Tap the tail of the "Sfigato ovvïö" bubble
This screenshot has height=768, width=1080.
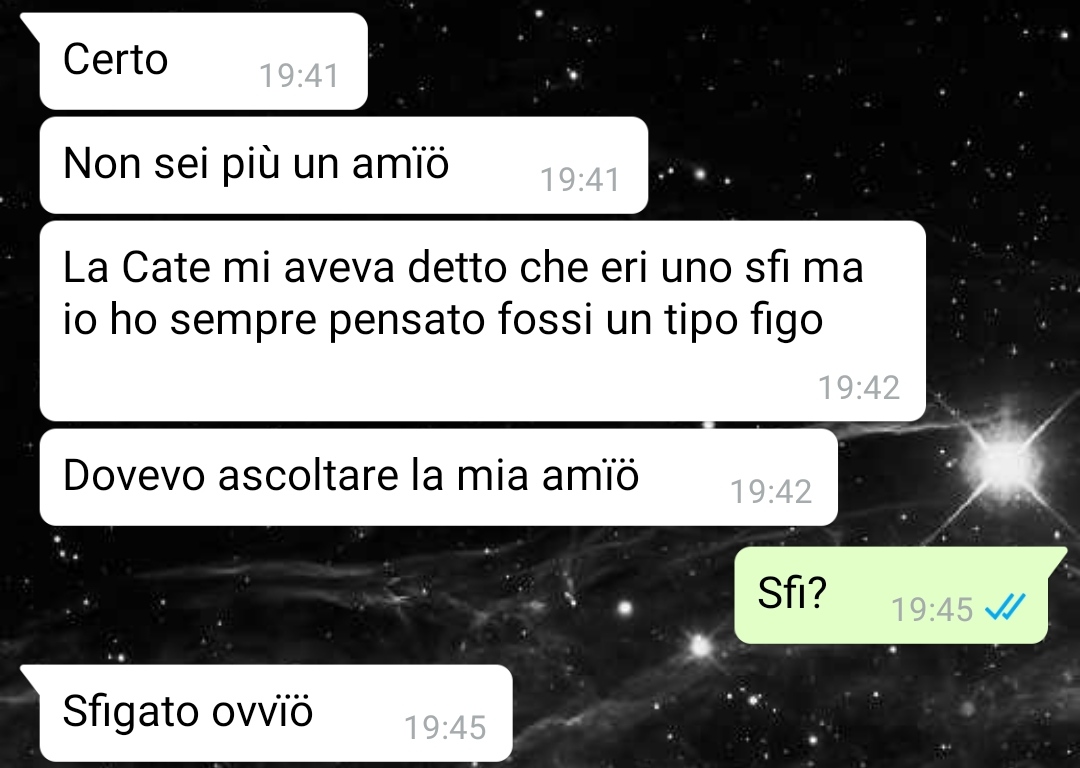point(33,676)
